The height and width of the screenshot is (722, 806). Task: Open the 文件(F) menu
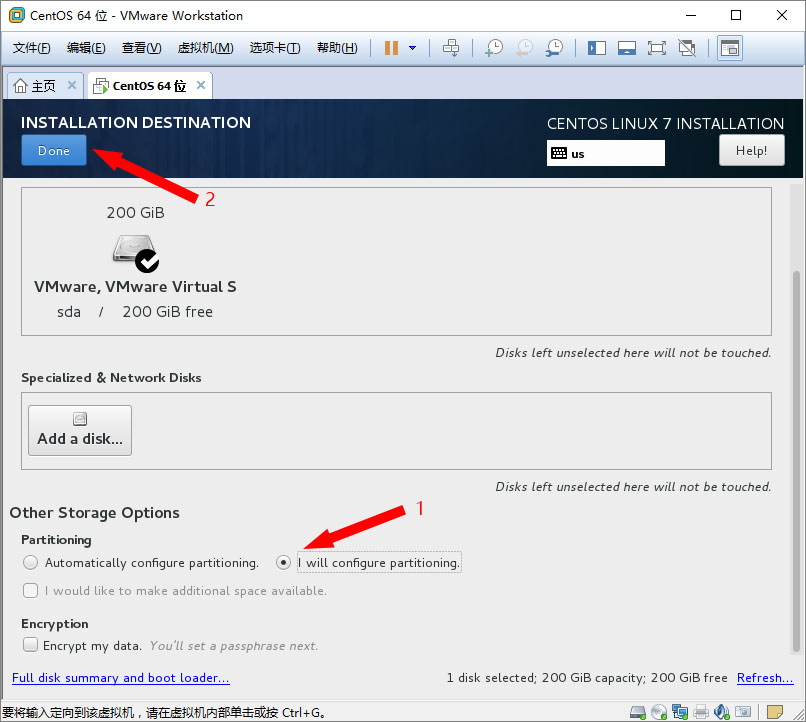[32, 48]
